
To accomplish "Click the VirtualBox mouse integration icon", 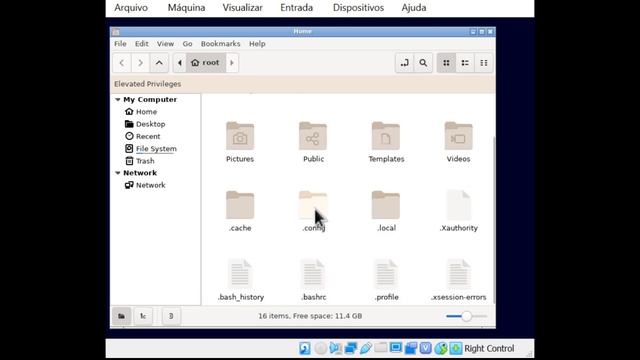I will pyautogui.click(x=441, y=348).
